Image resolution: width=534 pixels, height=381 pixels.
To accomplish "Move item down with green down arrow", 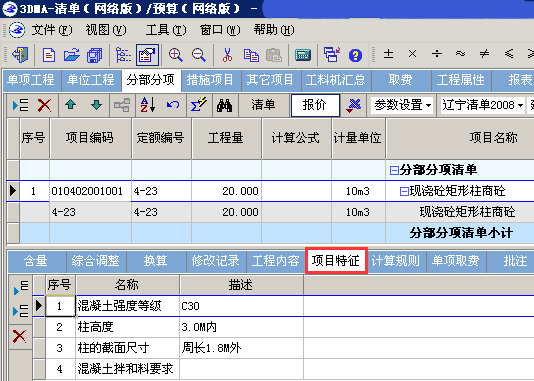I will pos(97,105).
